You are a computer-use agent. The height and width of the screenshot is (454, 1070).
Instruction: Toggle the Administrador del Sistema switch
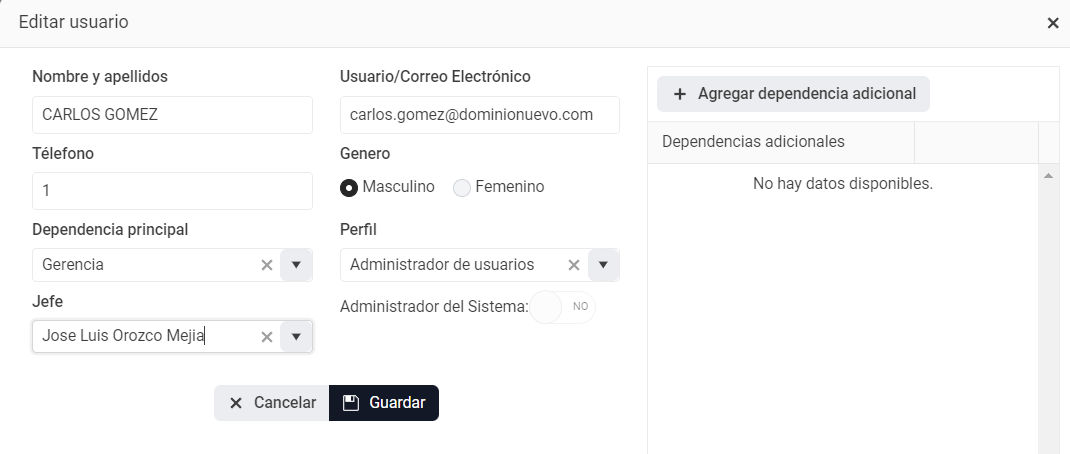click(x=562, y=307)
